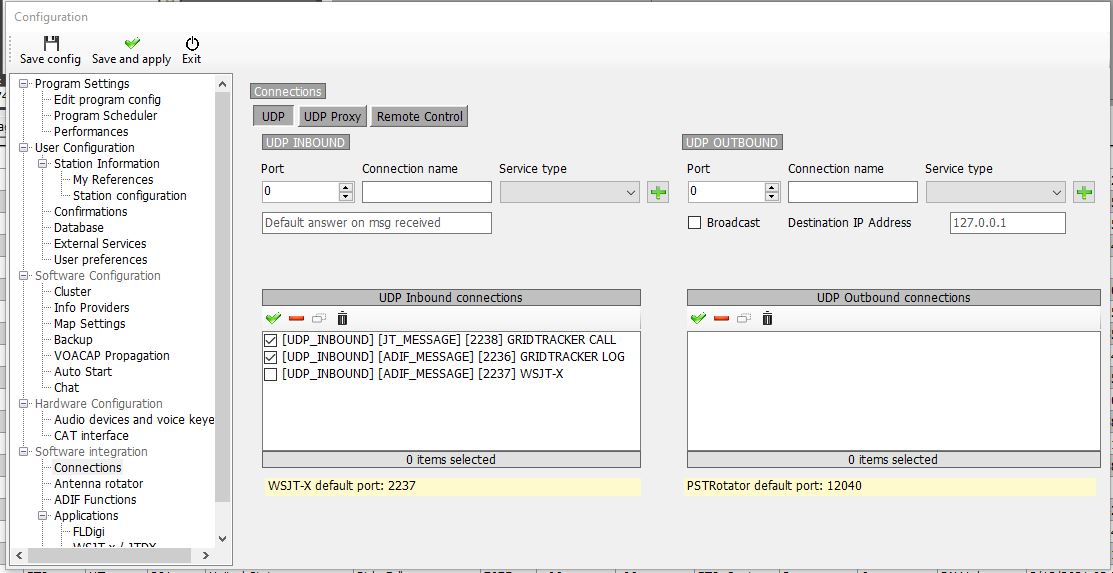Viewport: 1113px width, 573px height.
Task: Select Info Providers in tree
Action: tap(92, 308)
